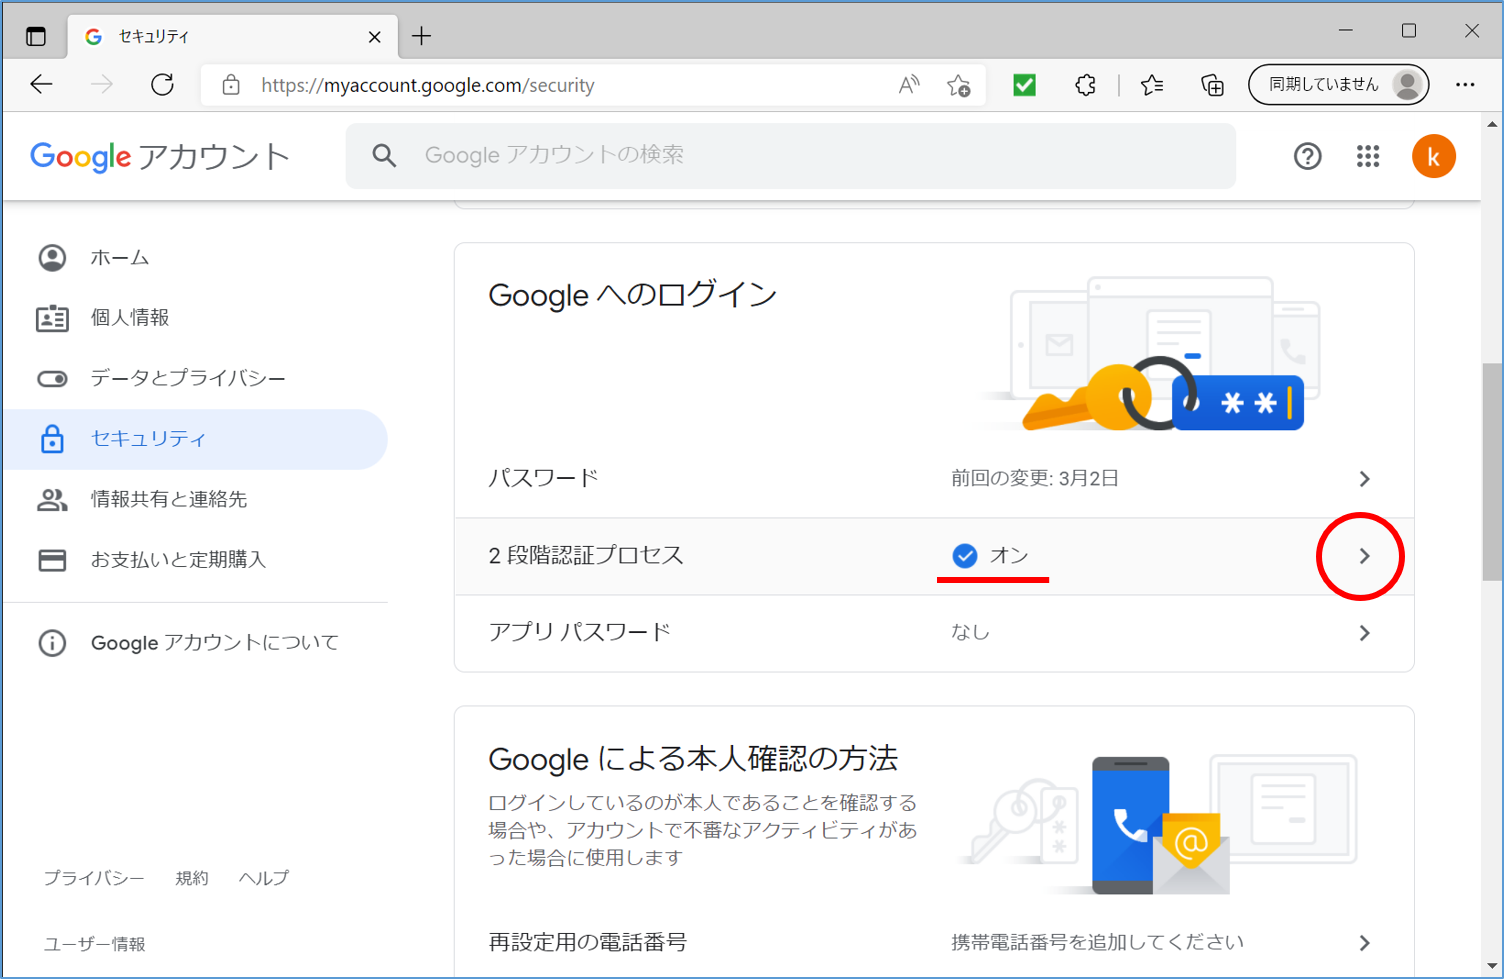Open the Google apps grid
1504x979 pixels.
1368,156
